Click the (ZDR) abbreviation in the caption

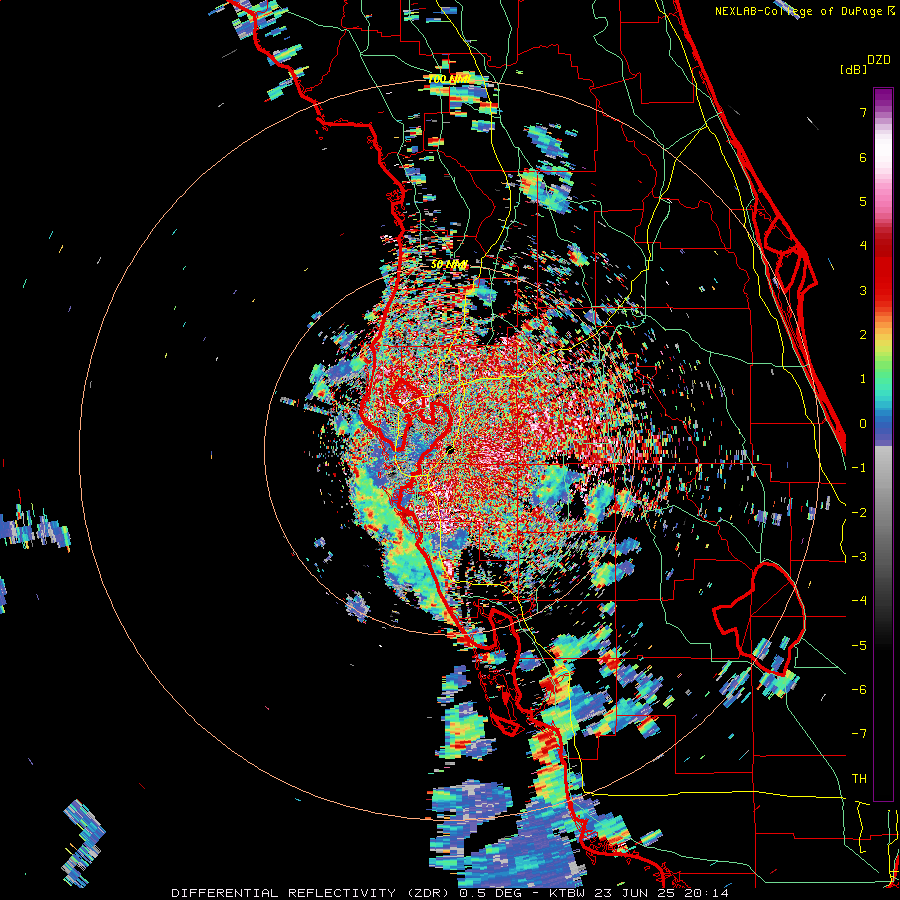tap(426, 893)
